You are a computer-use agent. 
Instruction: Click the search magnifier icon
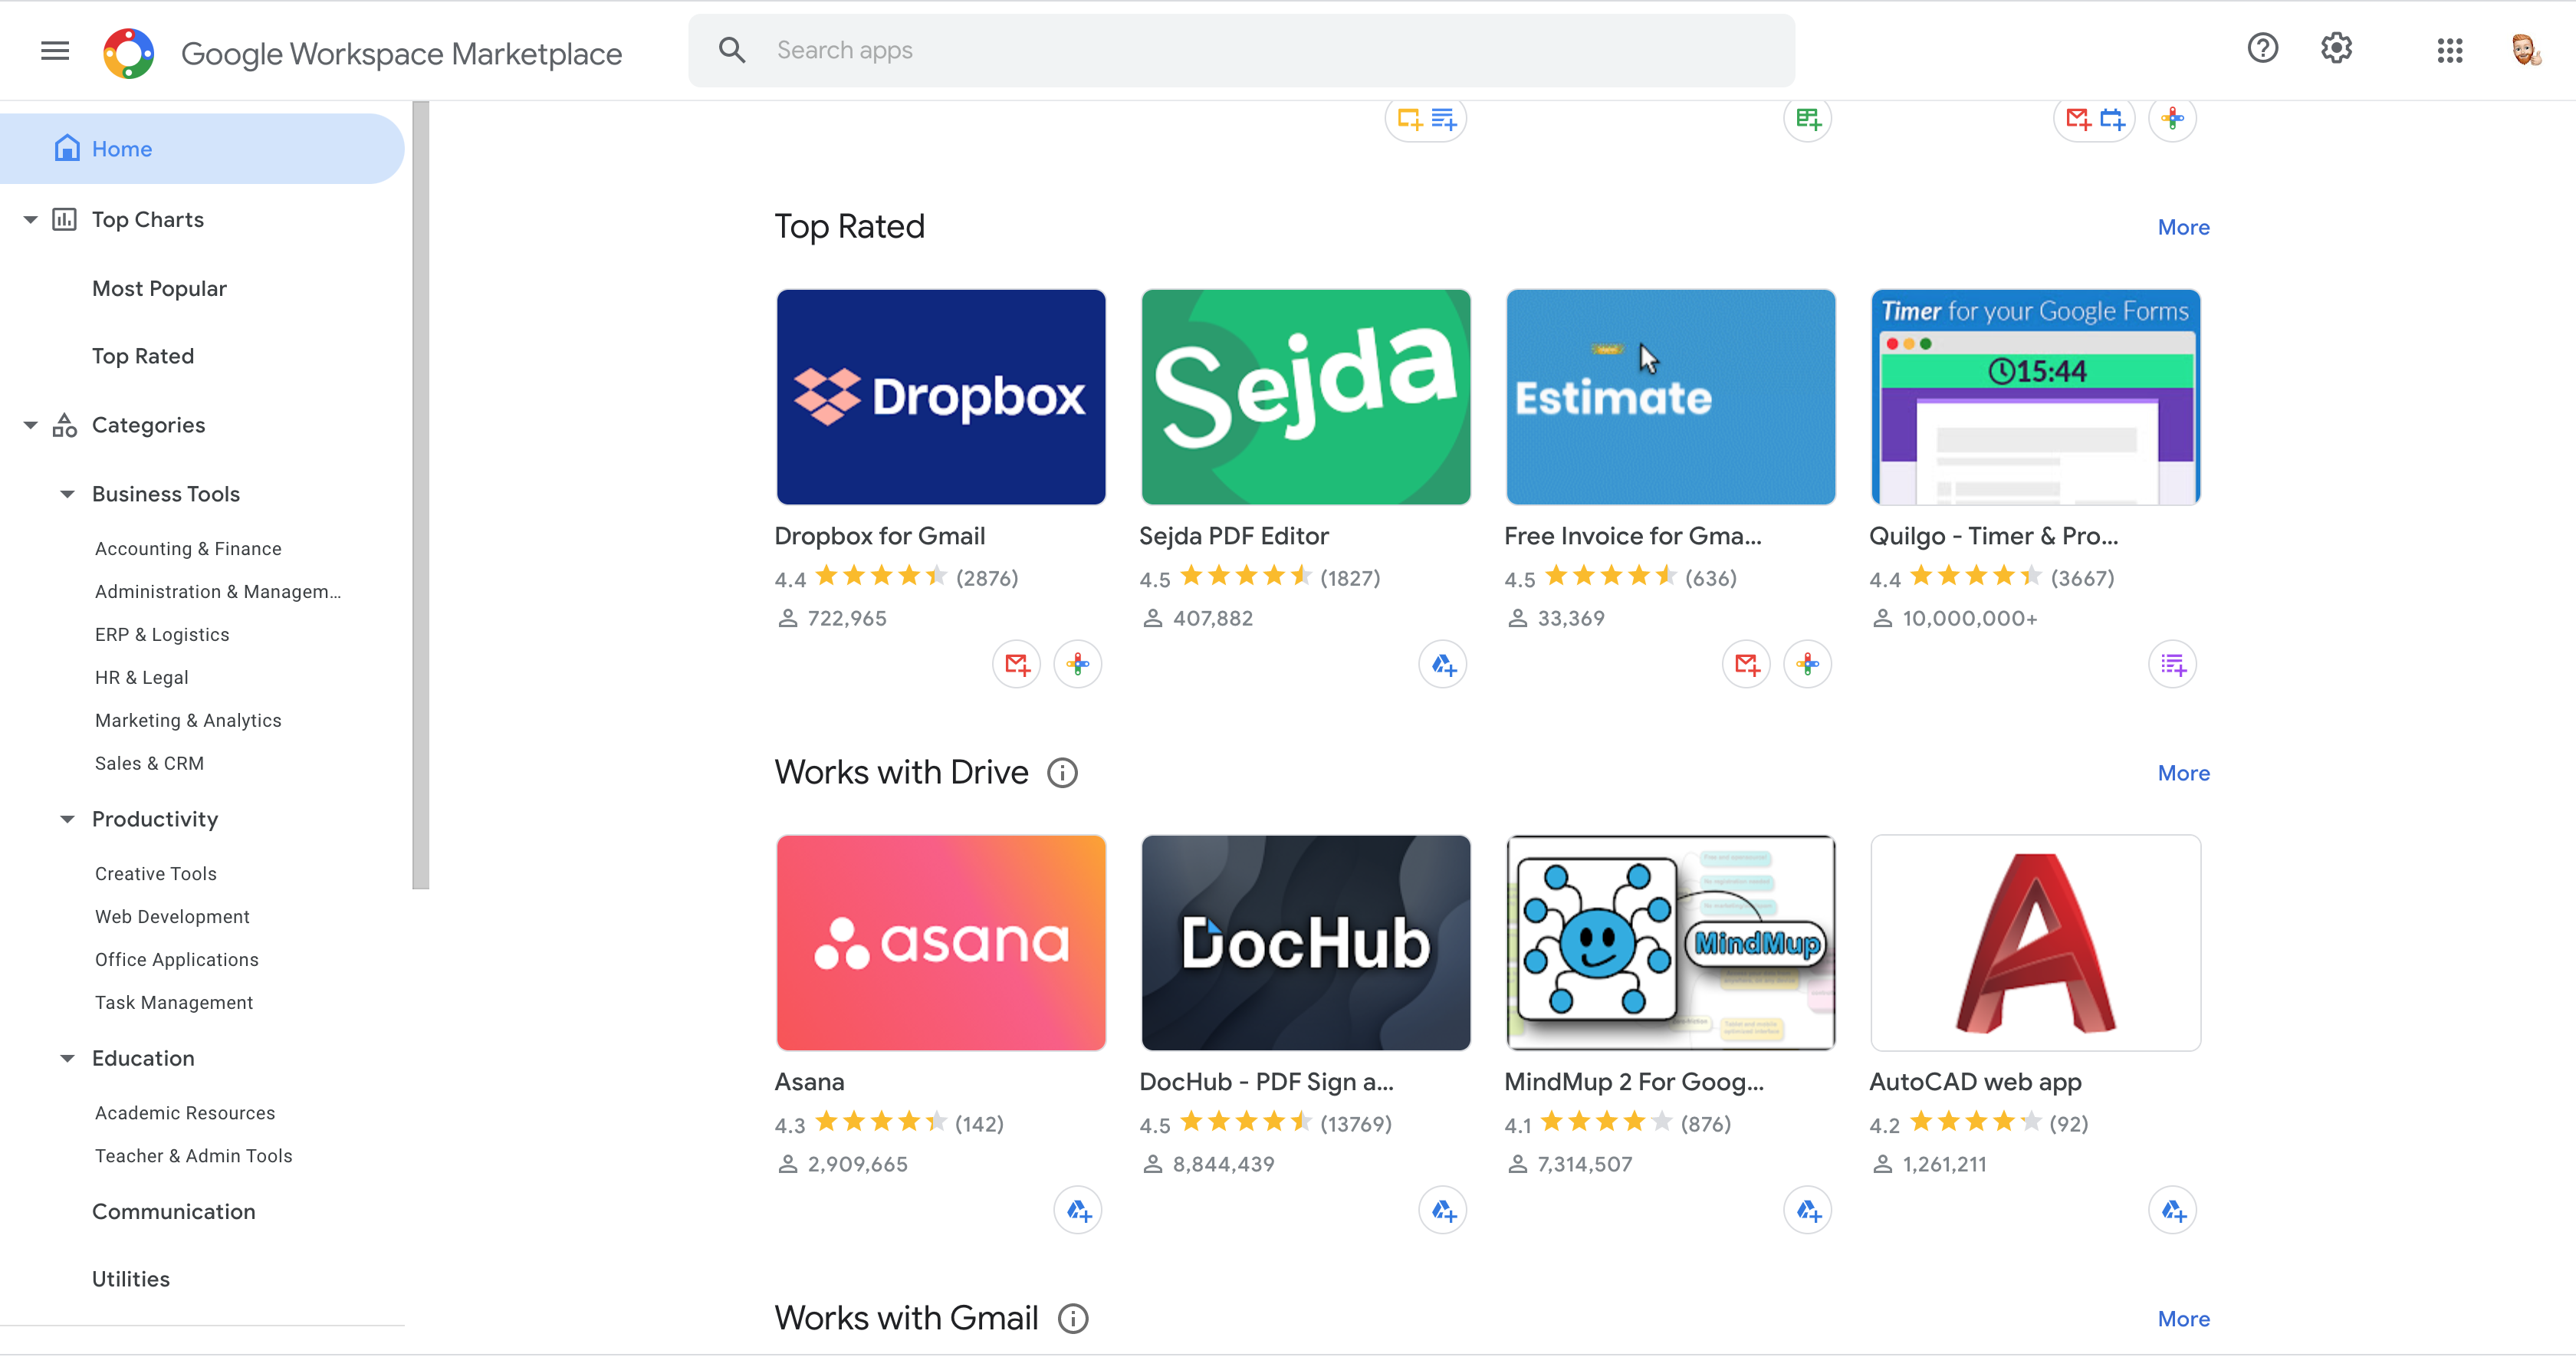click(x=732, y=50)
